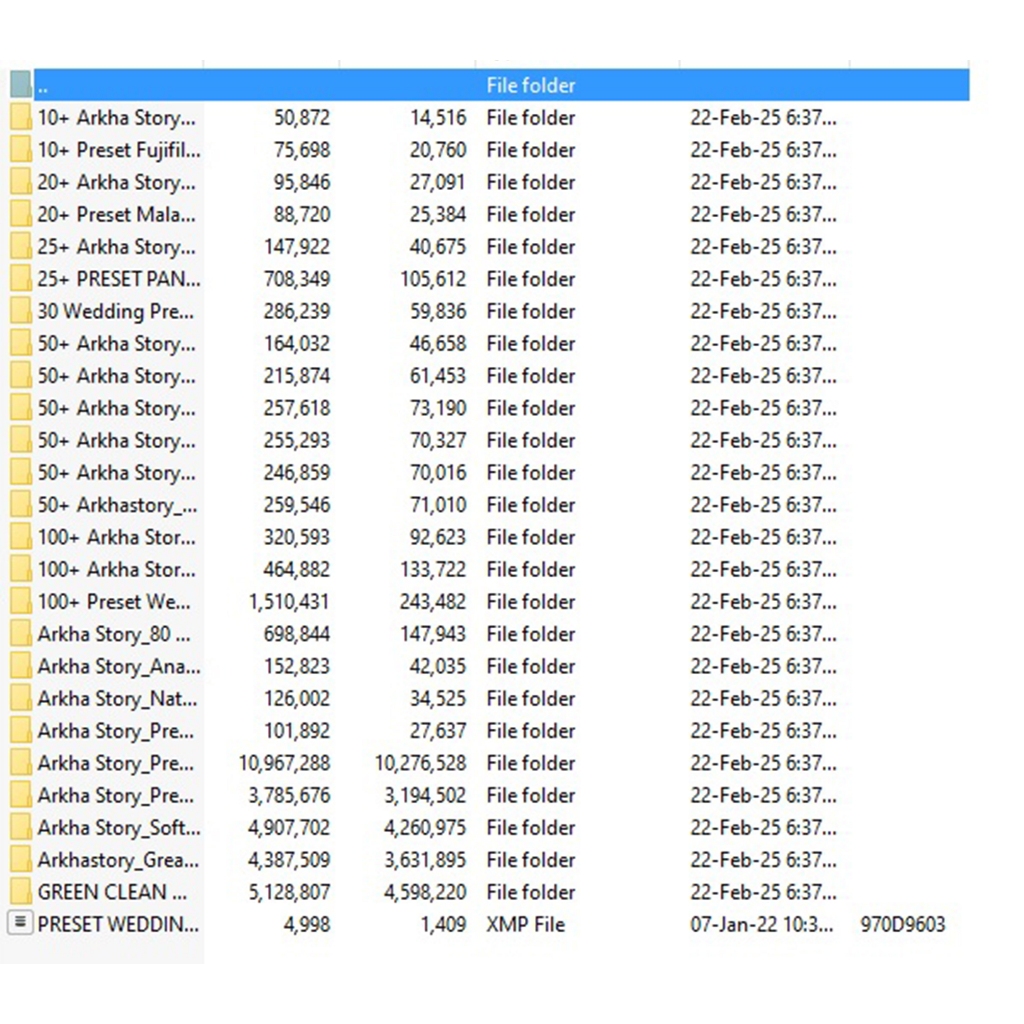Click folder icon beside 'GREEN CLEAN ...'

point(20,892)
